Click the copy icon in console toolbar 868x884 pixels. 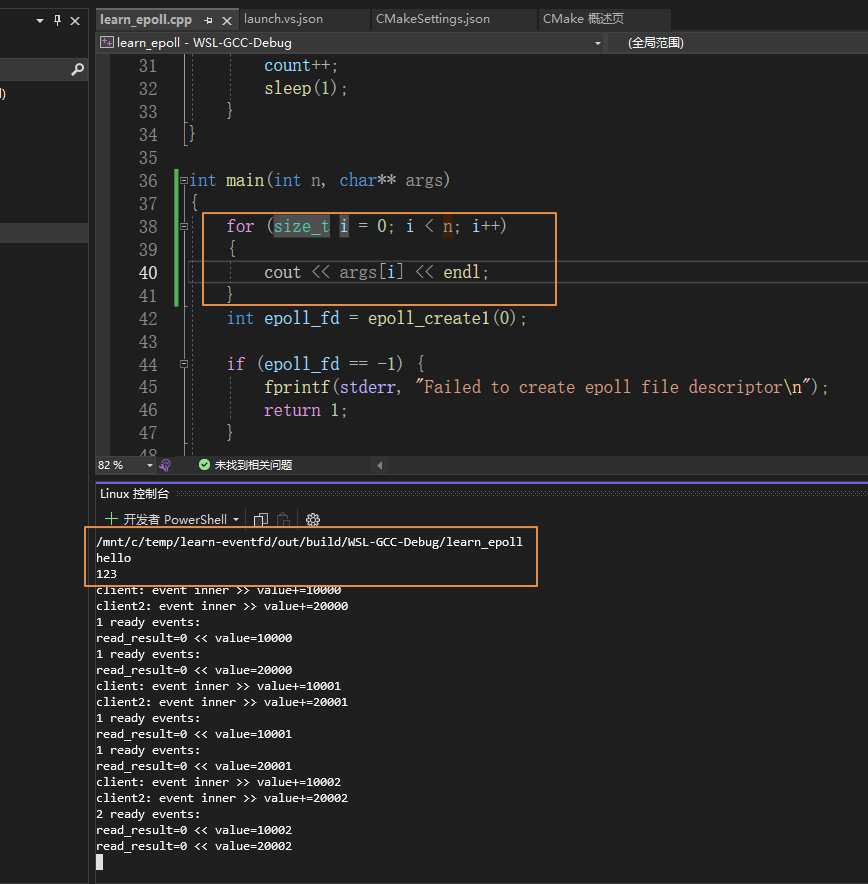coord(260,519)
